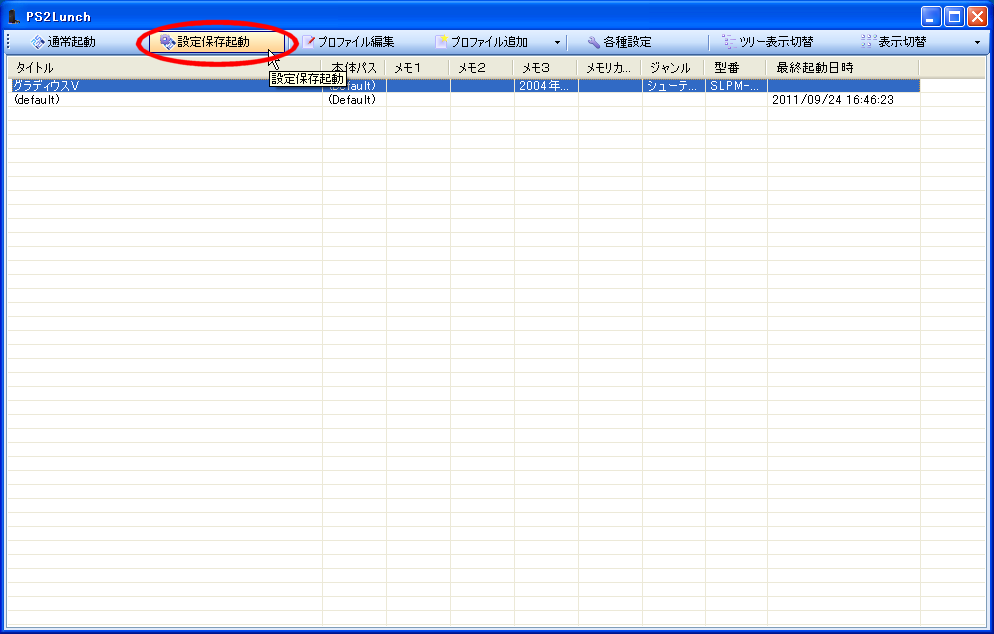
Task: Click the 設定保存起動 toolbar button
Action: click(x=217, y=42)
